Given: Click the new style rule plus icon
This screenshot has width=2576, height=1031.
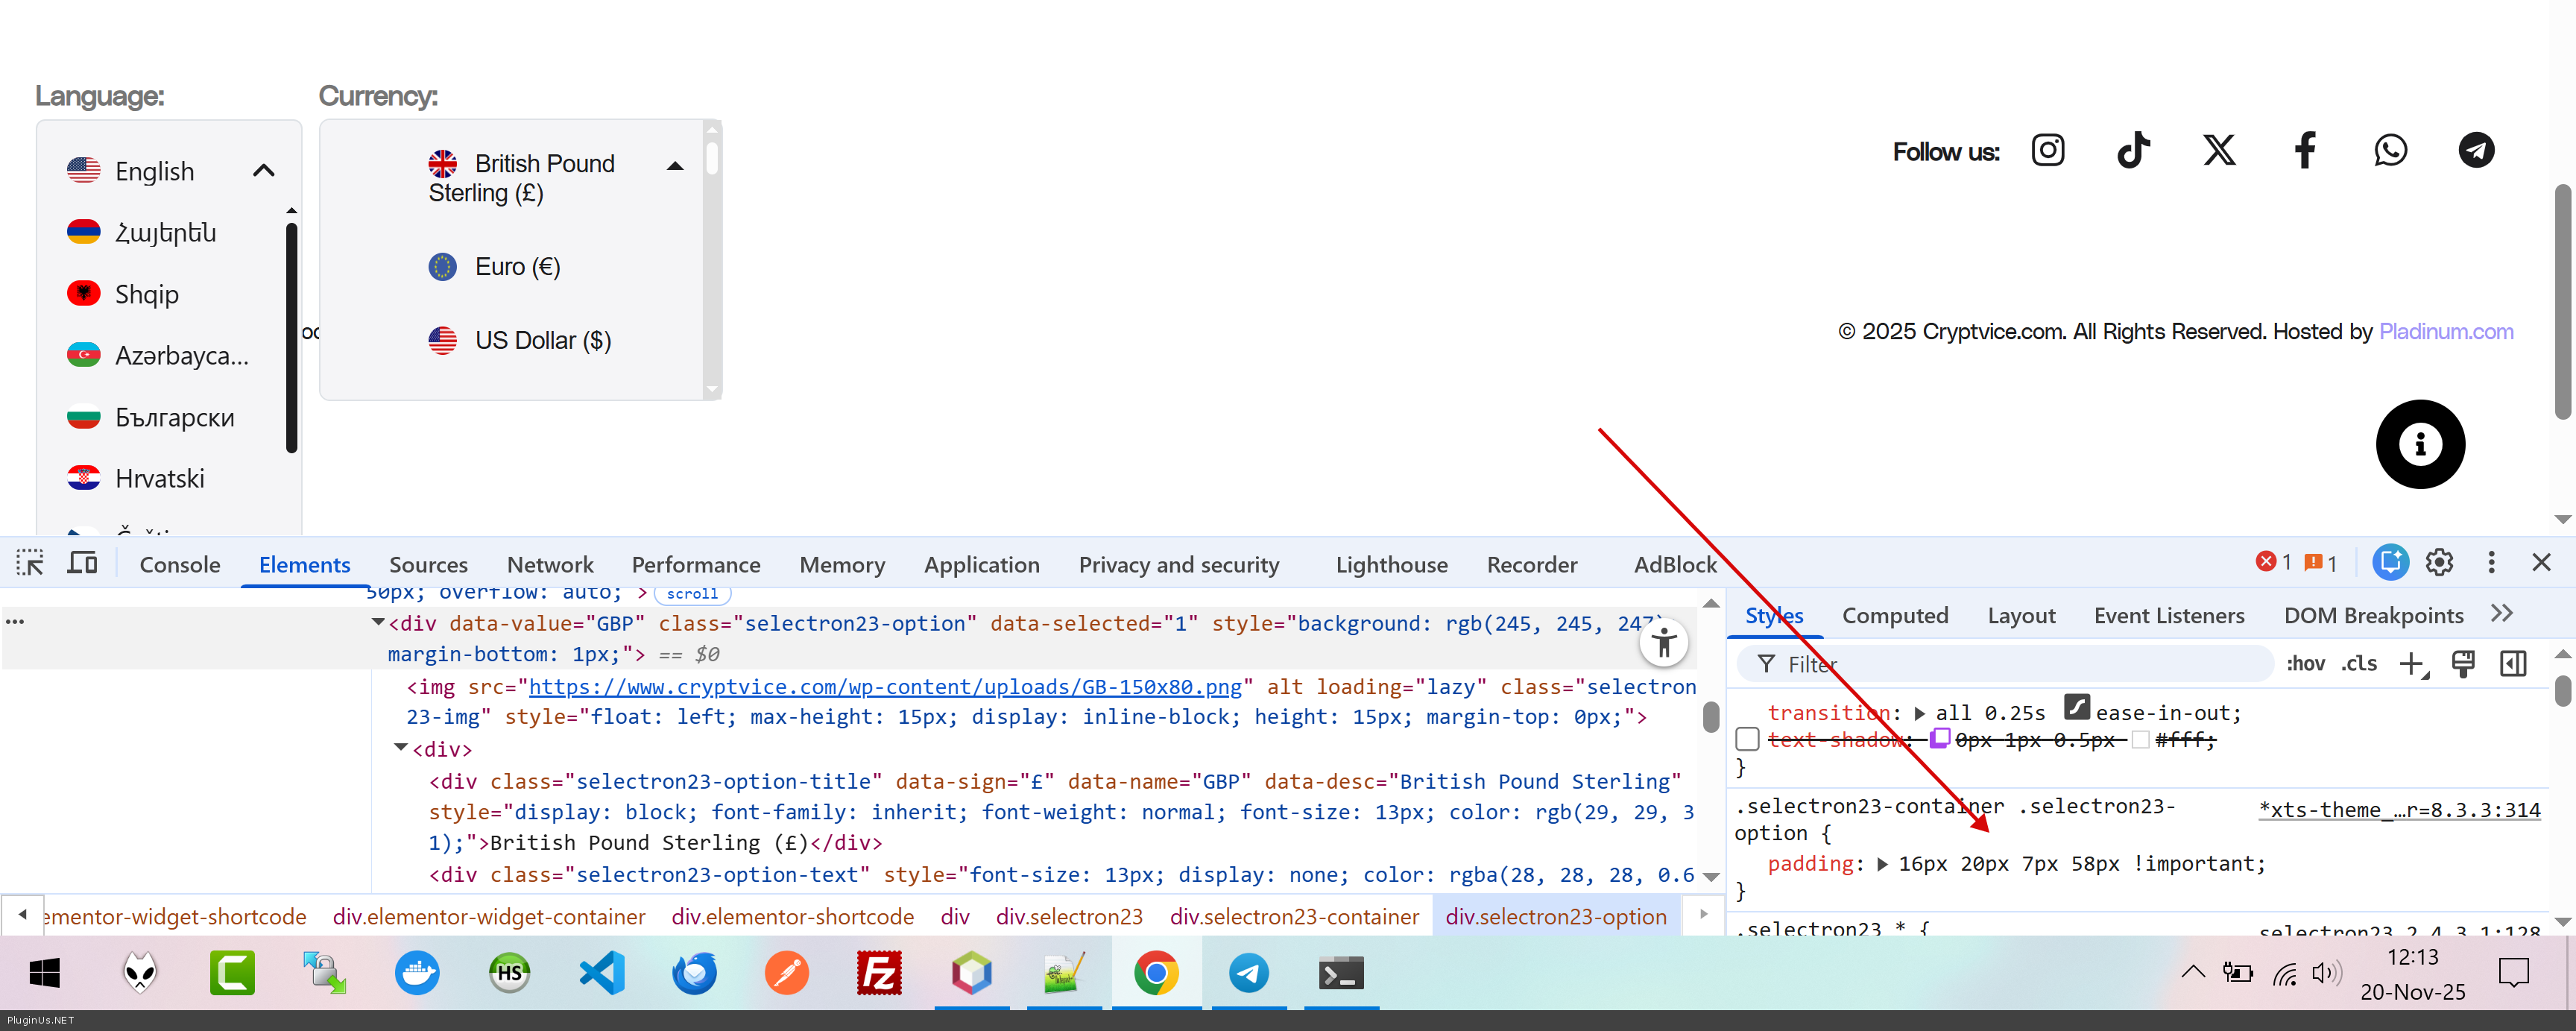Looking at the screenshot, I should coord(2412,664).
